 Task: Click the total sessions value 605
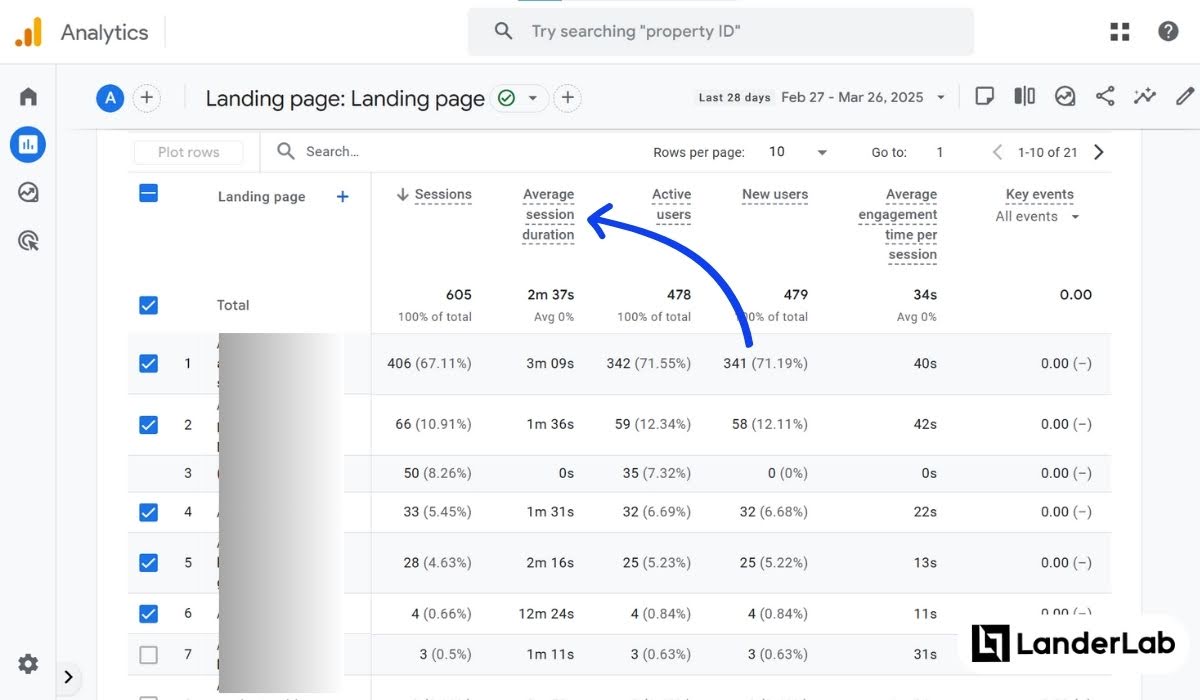click(x=459, y=295)
